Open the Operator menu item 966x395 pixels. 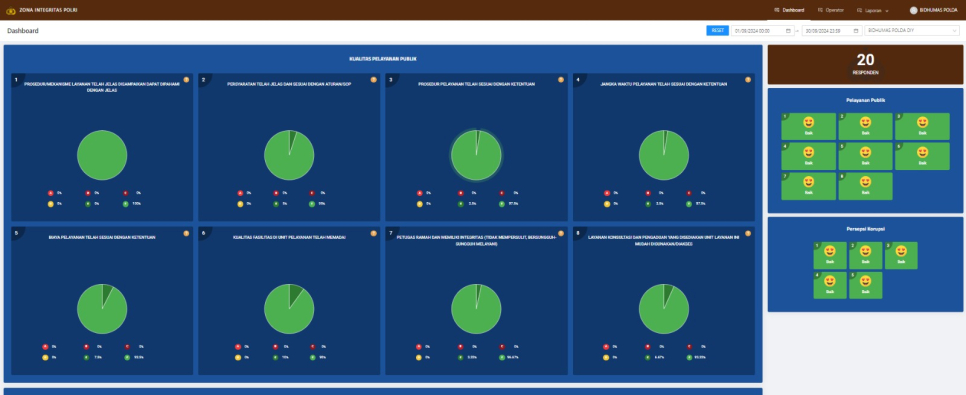pyautogui.click(x=830, y=10)
